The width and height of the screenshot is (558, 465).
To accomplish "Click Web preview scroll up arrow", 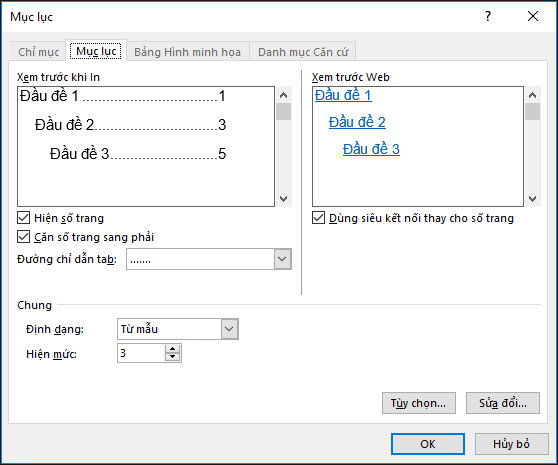I will (x=532, y=95).
